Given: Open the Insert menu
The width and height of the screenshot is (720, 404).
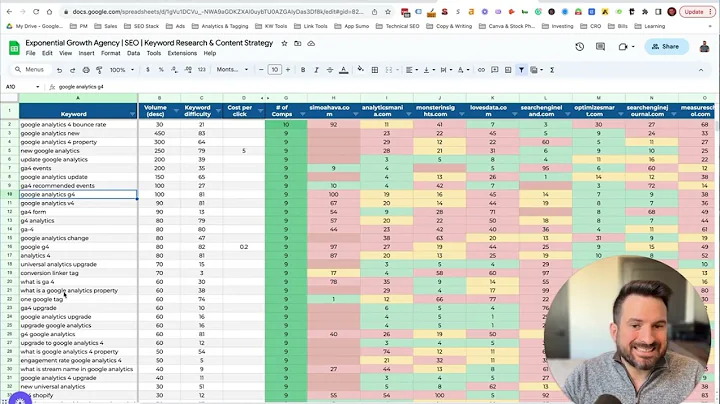Looking at the screenshot, I should (86, 53).
